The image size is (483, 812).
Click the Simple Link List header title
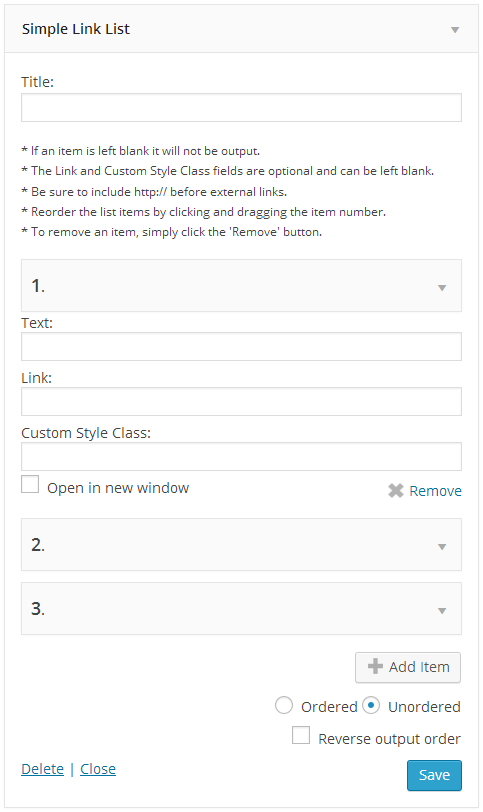coord(76,29)
